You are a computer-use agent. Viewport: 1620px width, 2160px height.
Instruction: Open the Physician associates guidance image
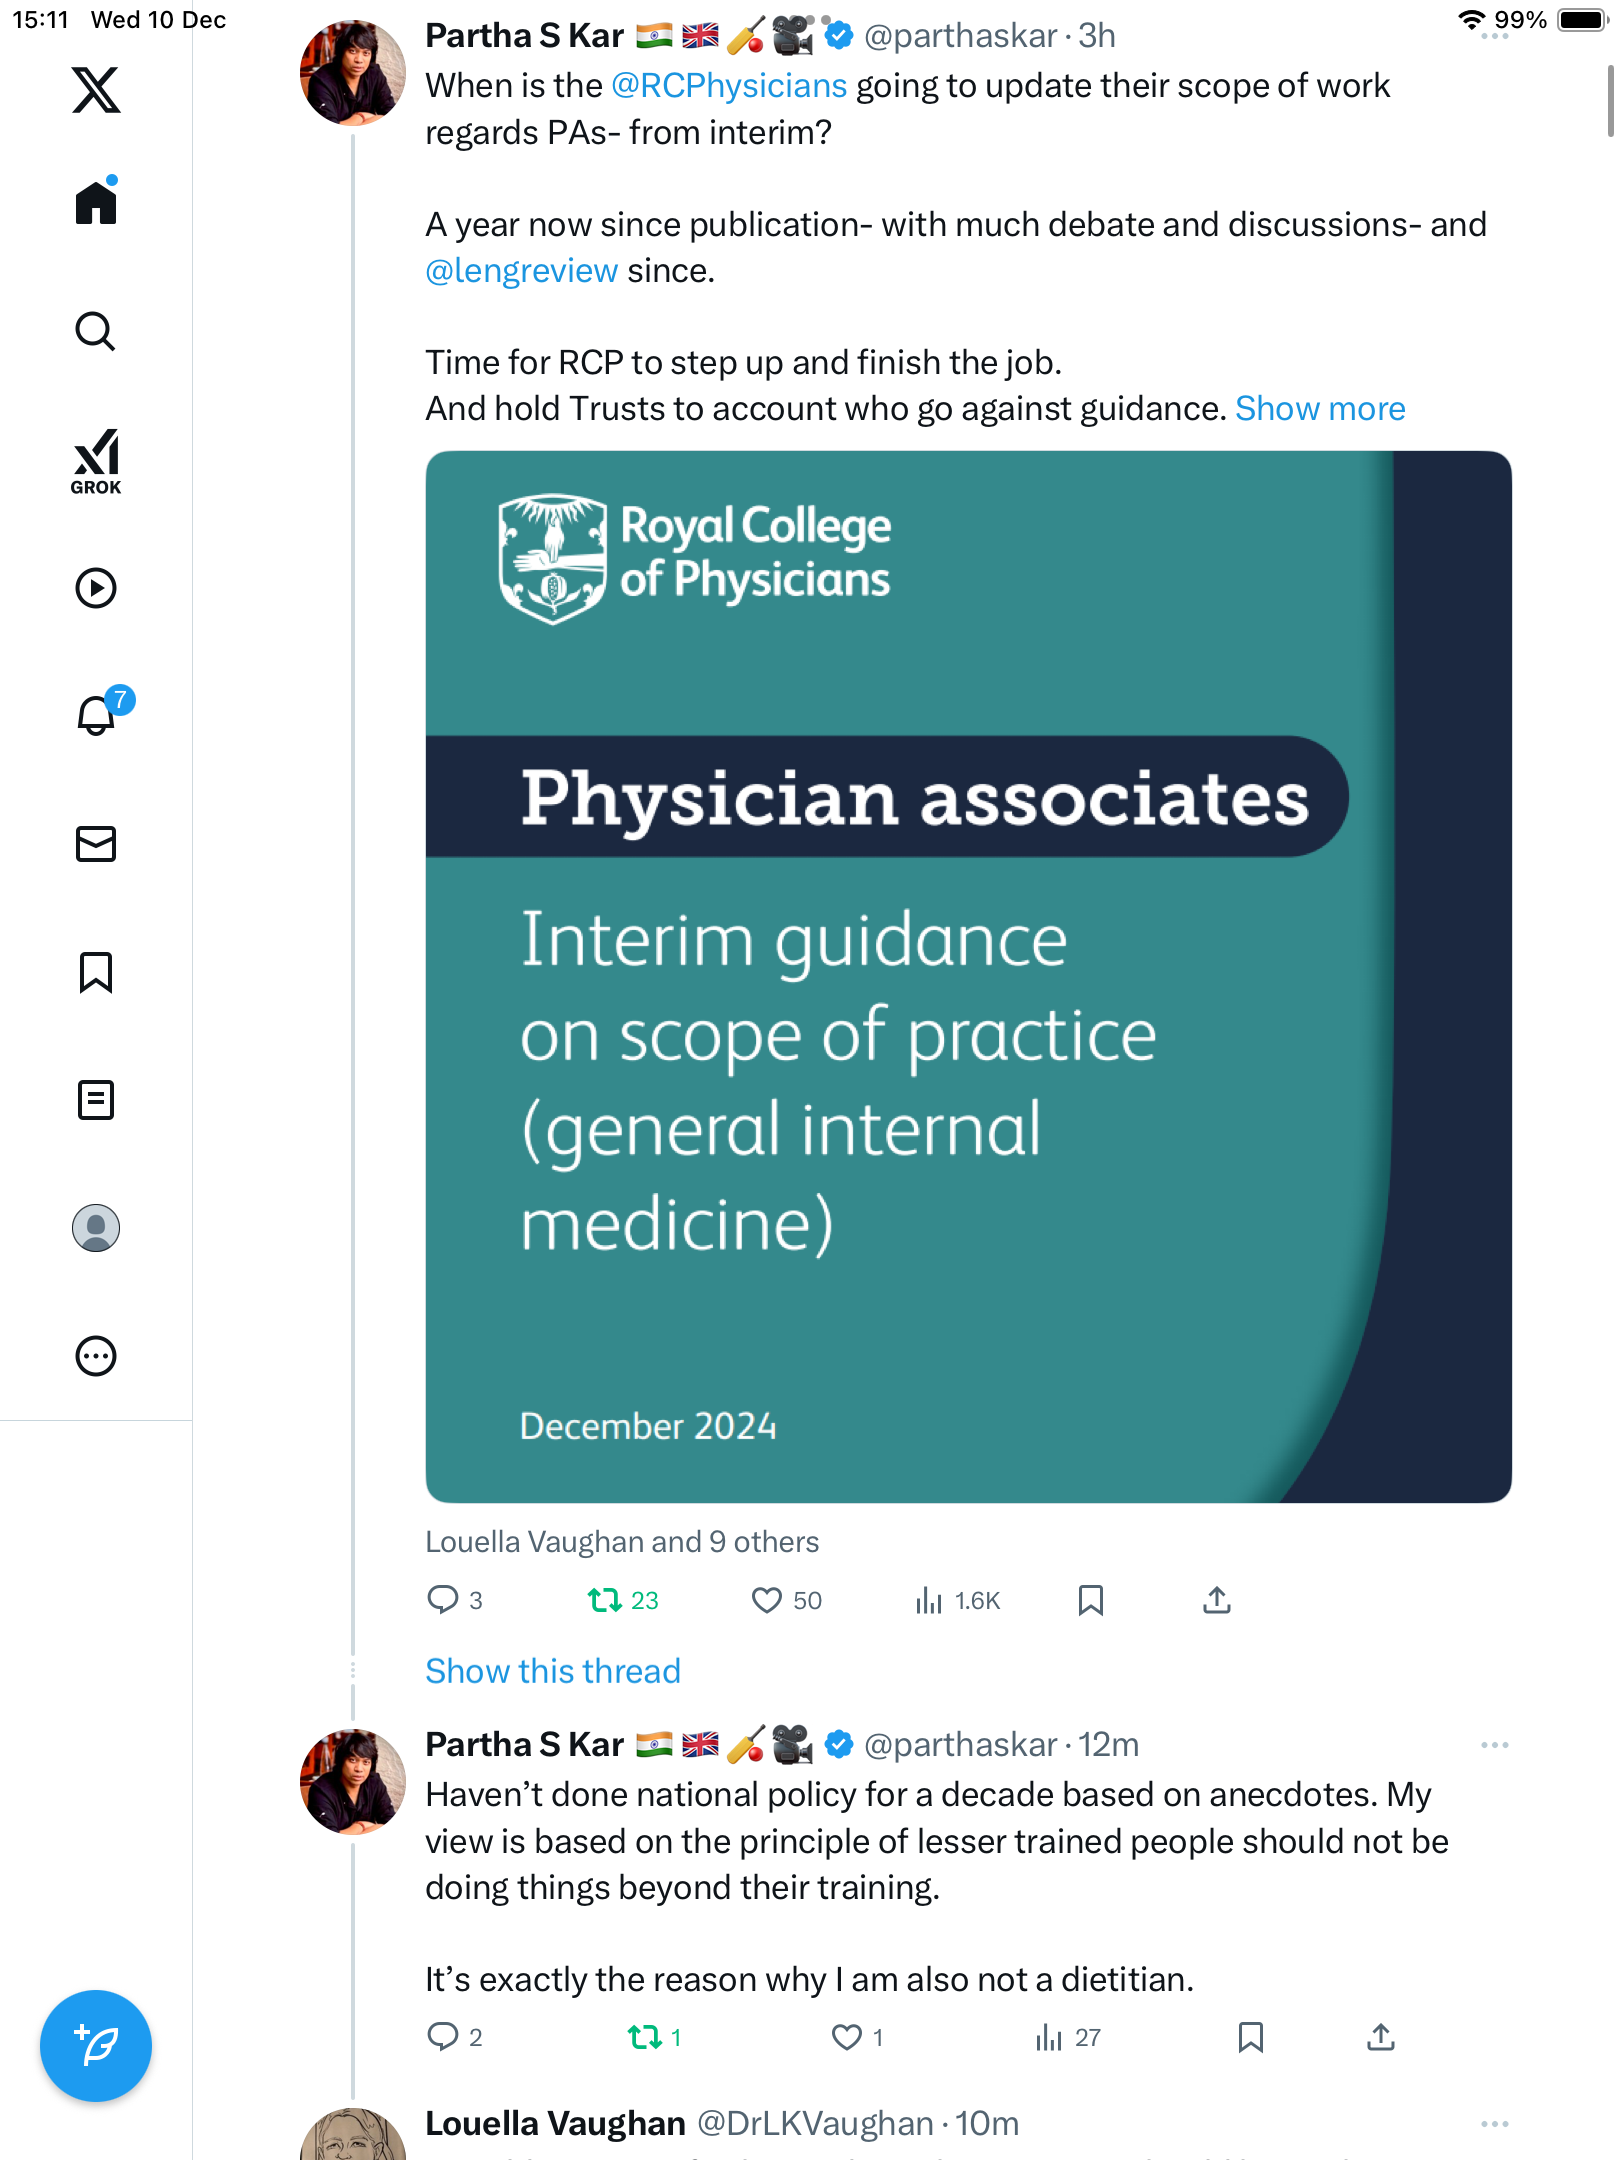click(x=968, y=976)
